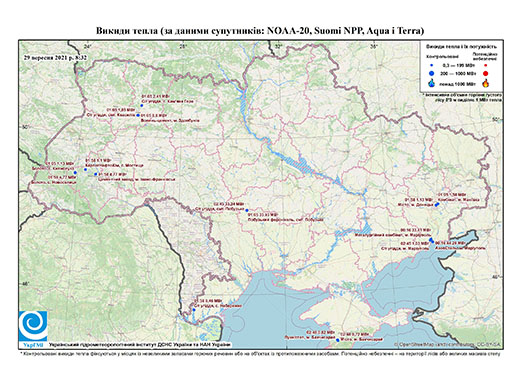520x368 pixels.
Task: Click the 'Ст угіддя, смт Побузьке' label
Action: (220, 209)
